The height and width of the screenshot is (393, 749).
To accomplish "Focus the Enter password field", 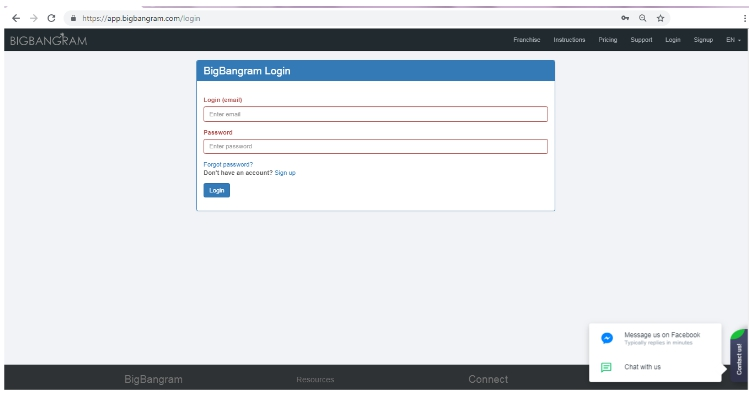I will click(375, 146).
